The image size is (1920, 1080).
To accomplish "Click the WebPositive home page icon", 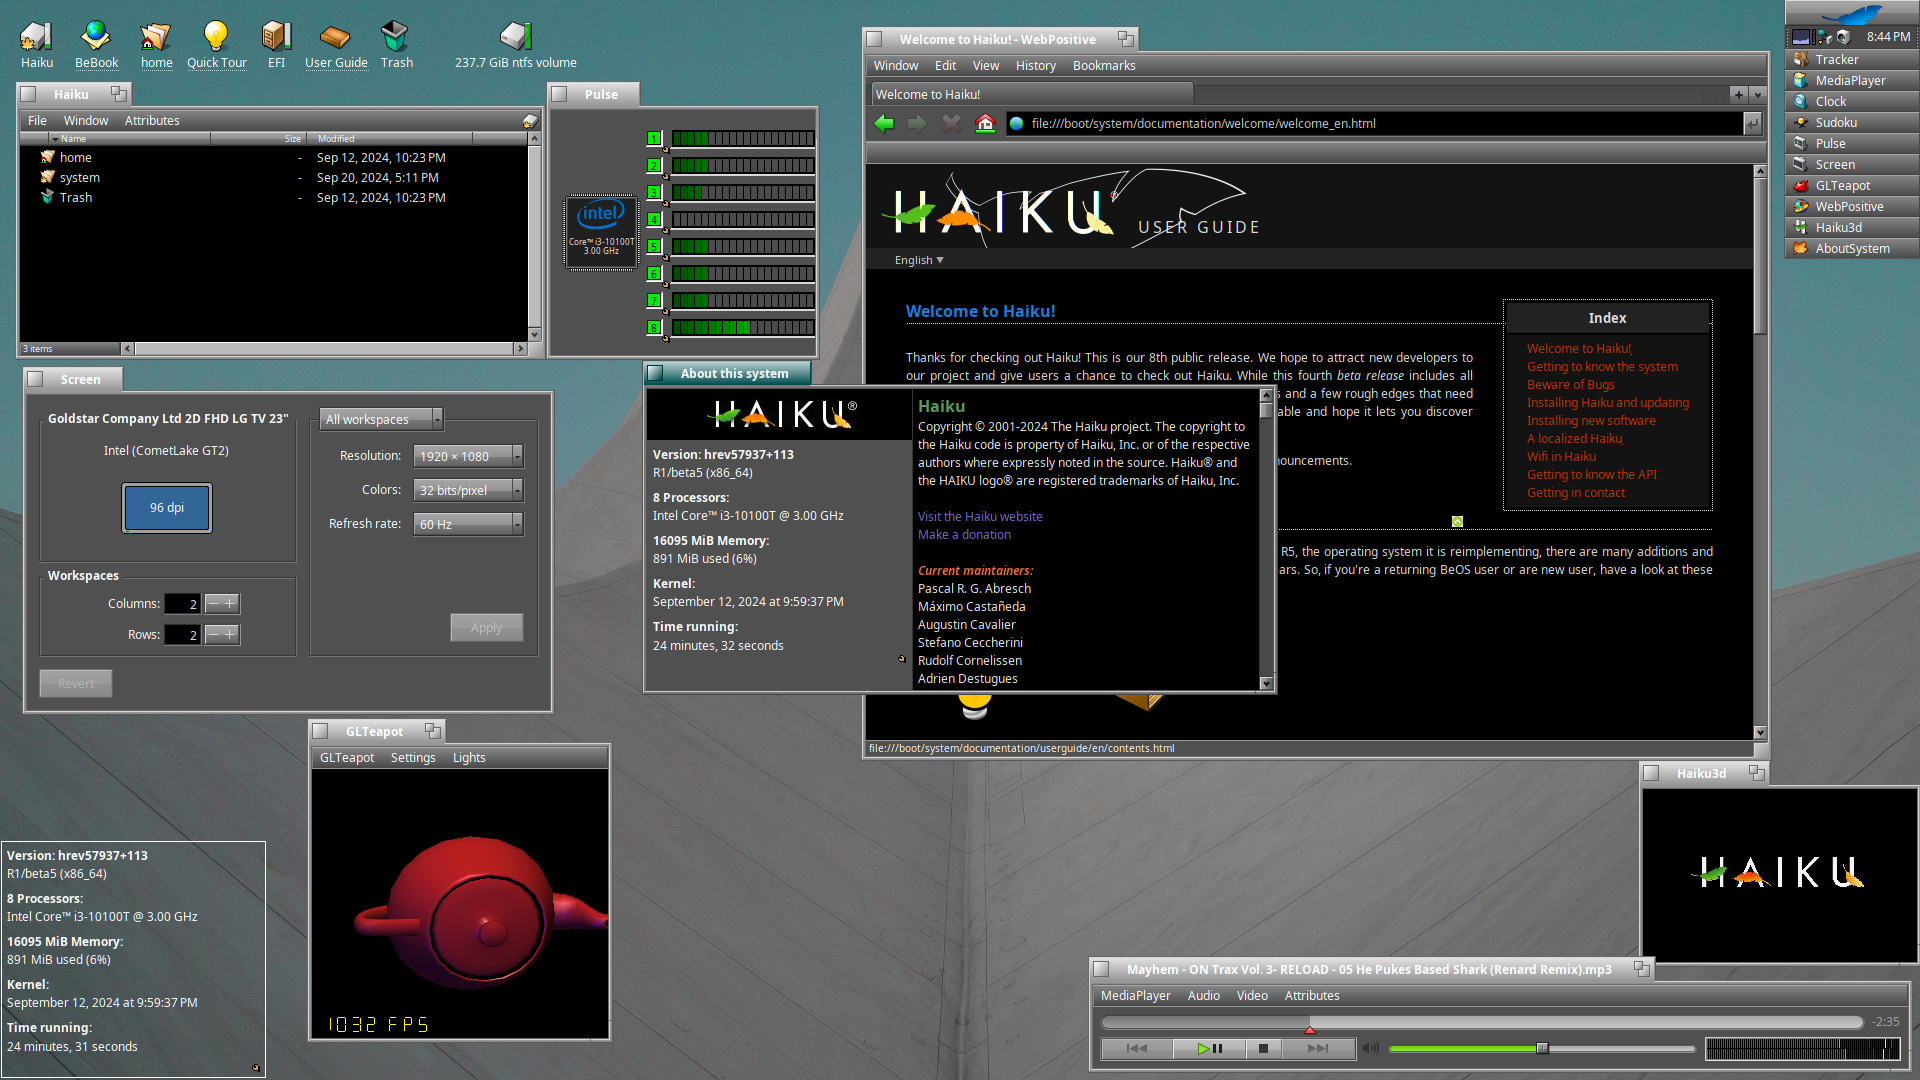I will point(985,123).
